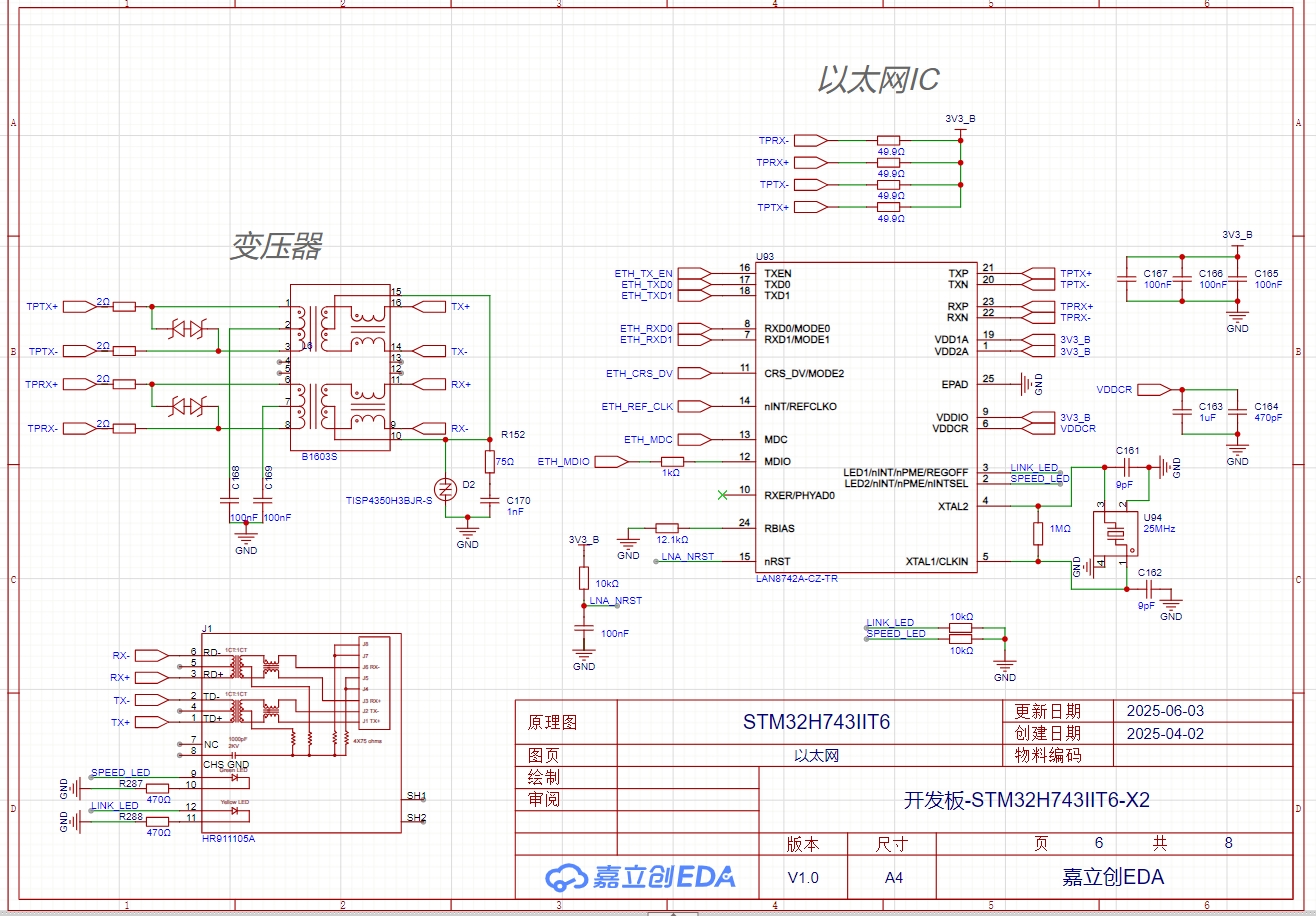Select the ETH_MDIO net port
1316x916 pixels.
tap(612, 461)
